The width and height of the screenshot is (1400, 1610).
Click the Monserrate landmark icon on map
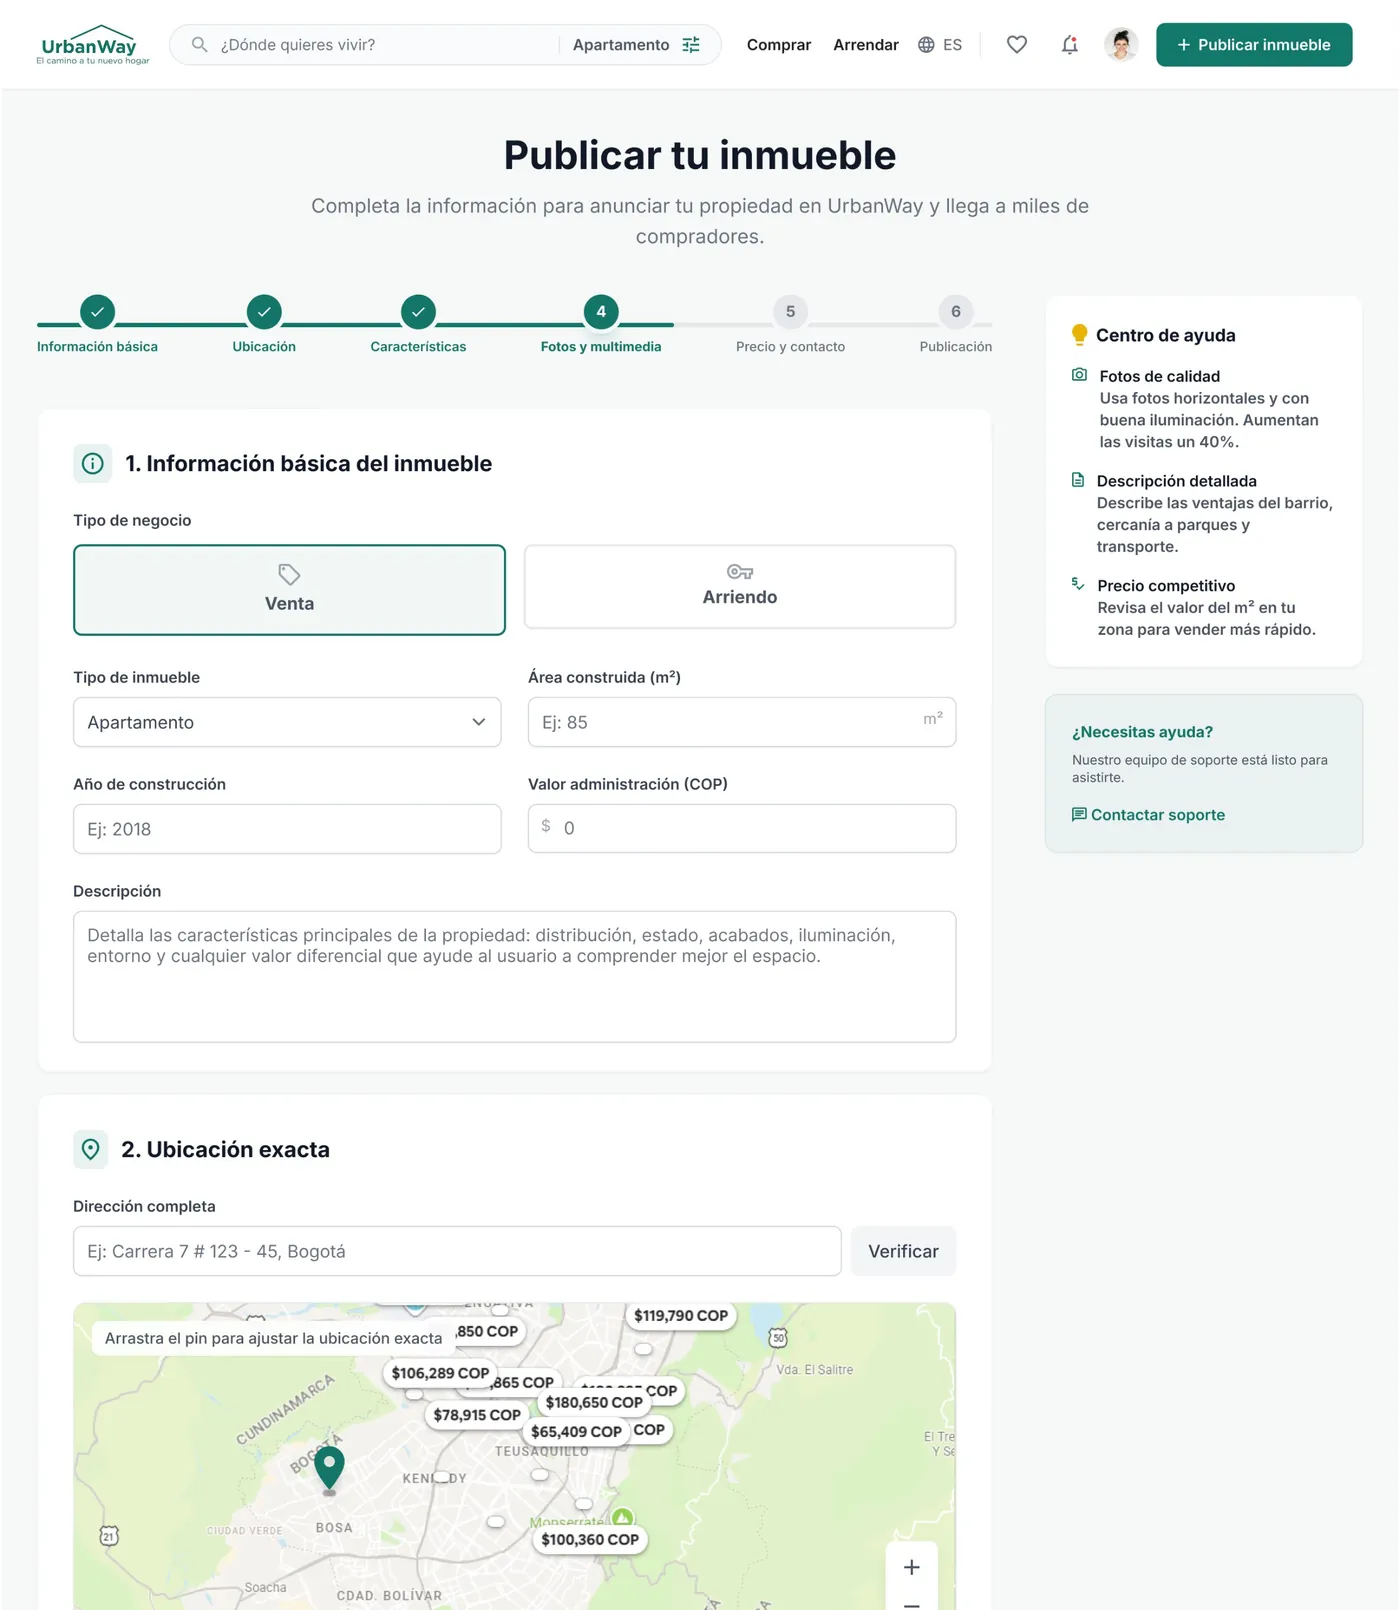click(x=623, y=1518)
